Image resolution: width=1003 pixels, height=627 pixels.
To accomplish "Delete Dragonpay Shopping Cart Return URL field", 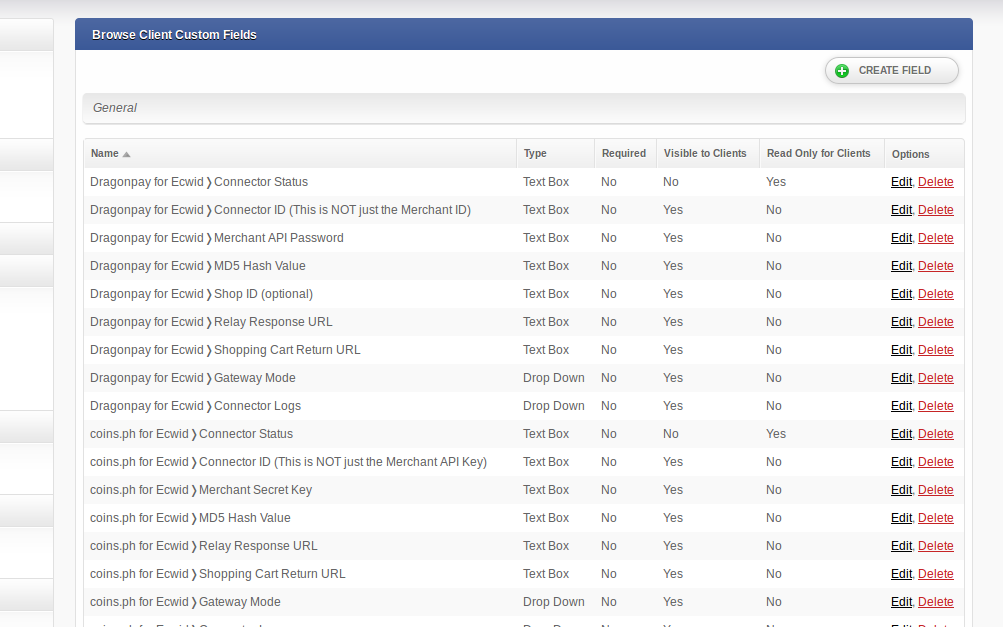I will tap(935, 350).
